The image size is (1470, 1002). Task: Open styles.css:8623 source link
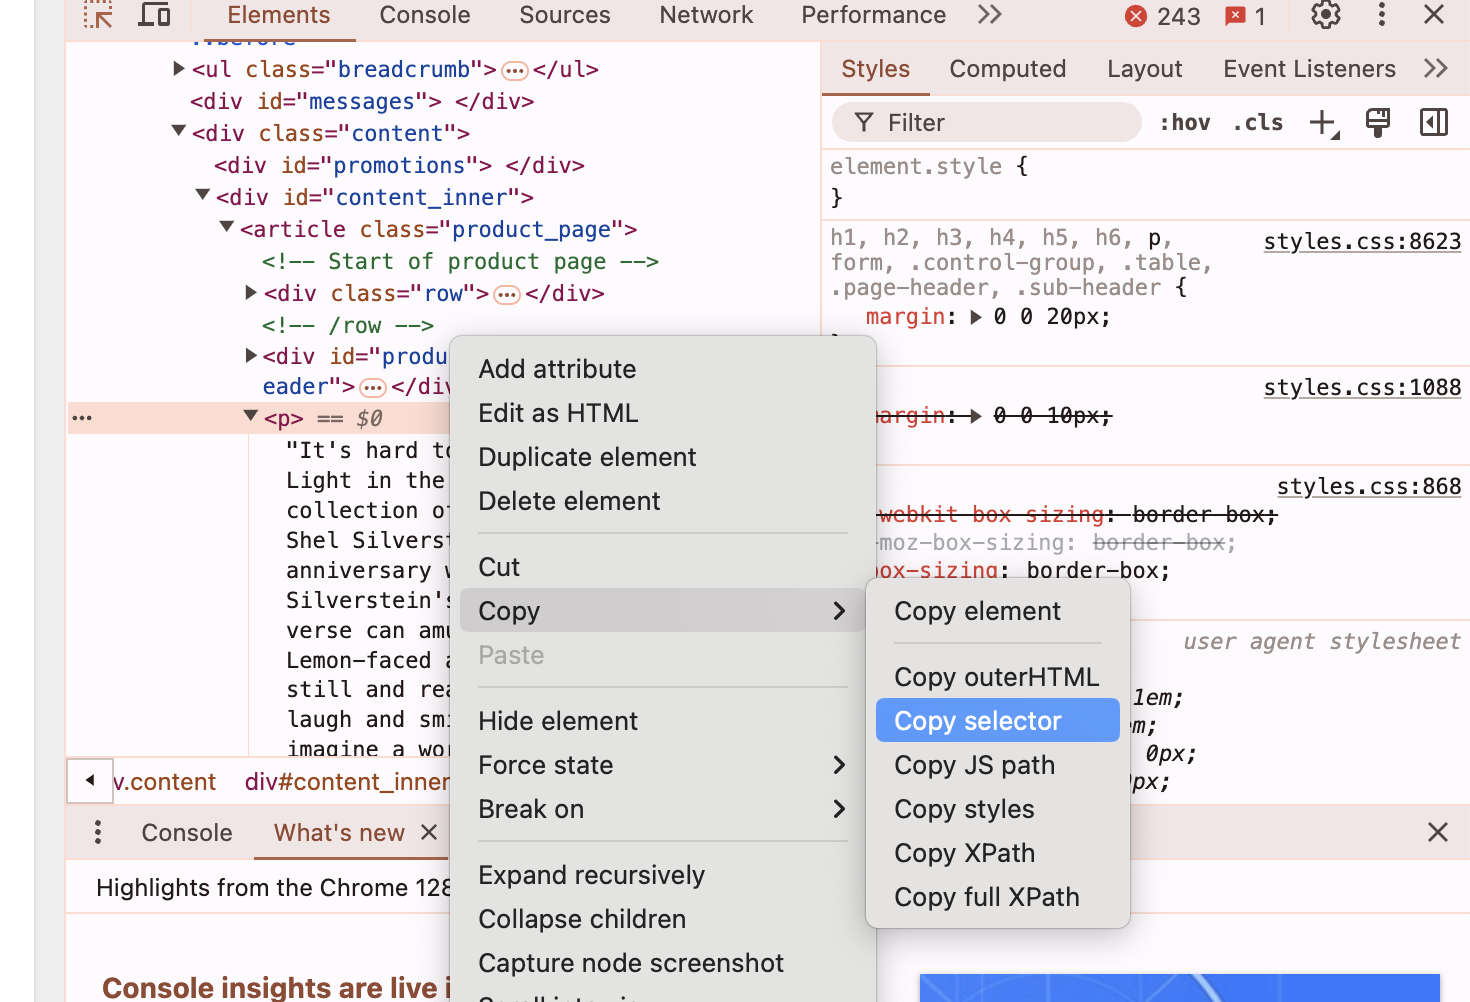(1361, 242)
